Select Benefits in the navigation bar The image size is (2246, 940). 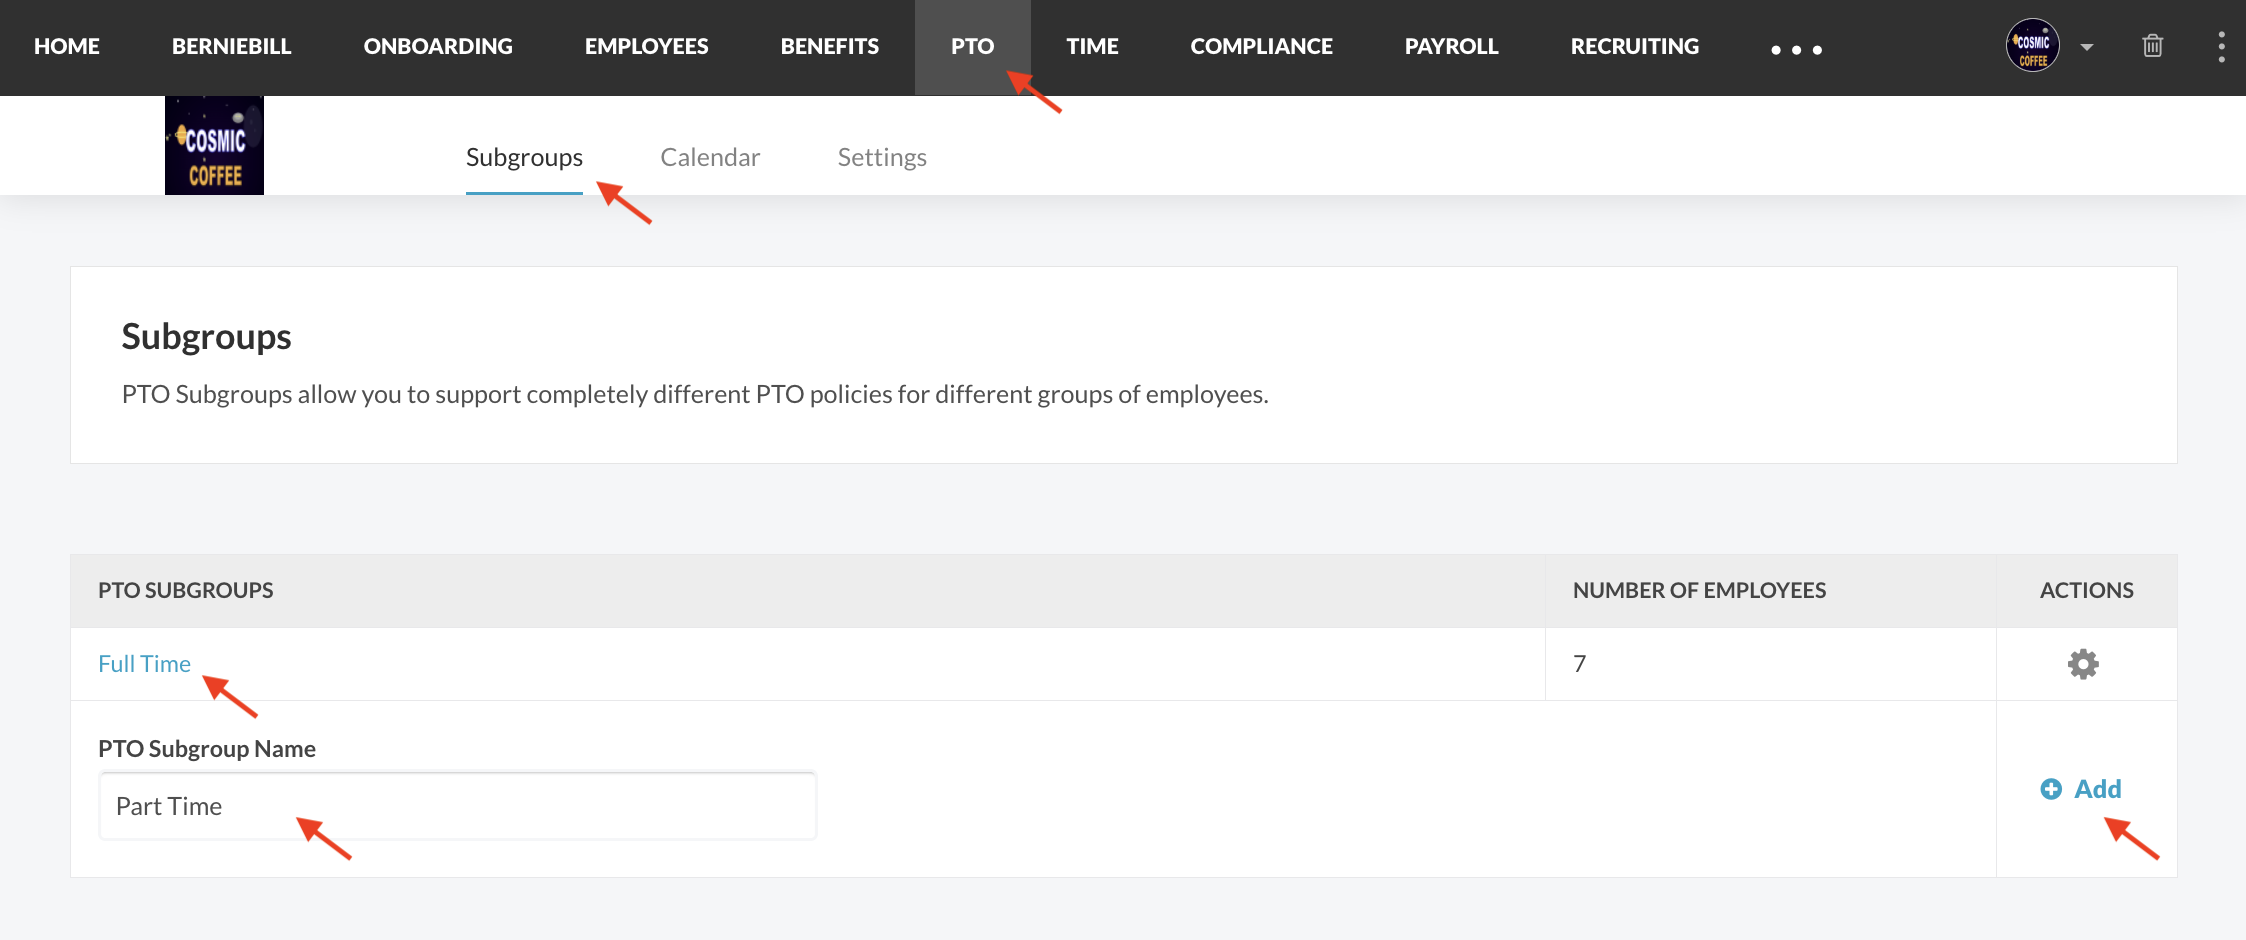(829, 46)
